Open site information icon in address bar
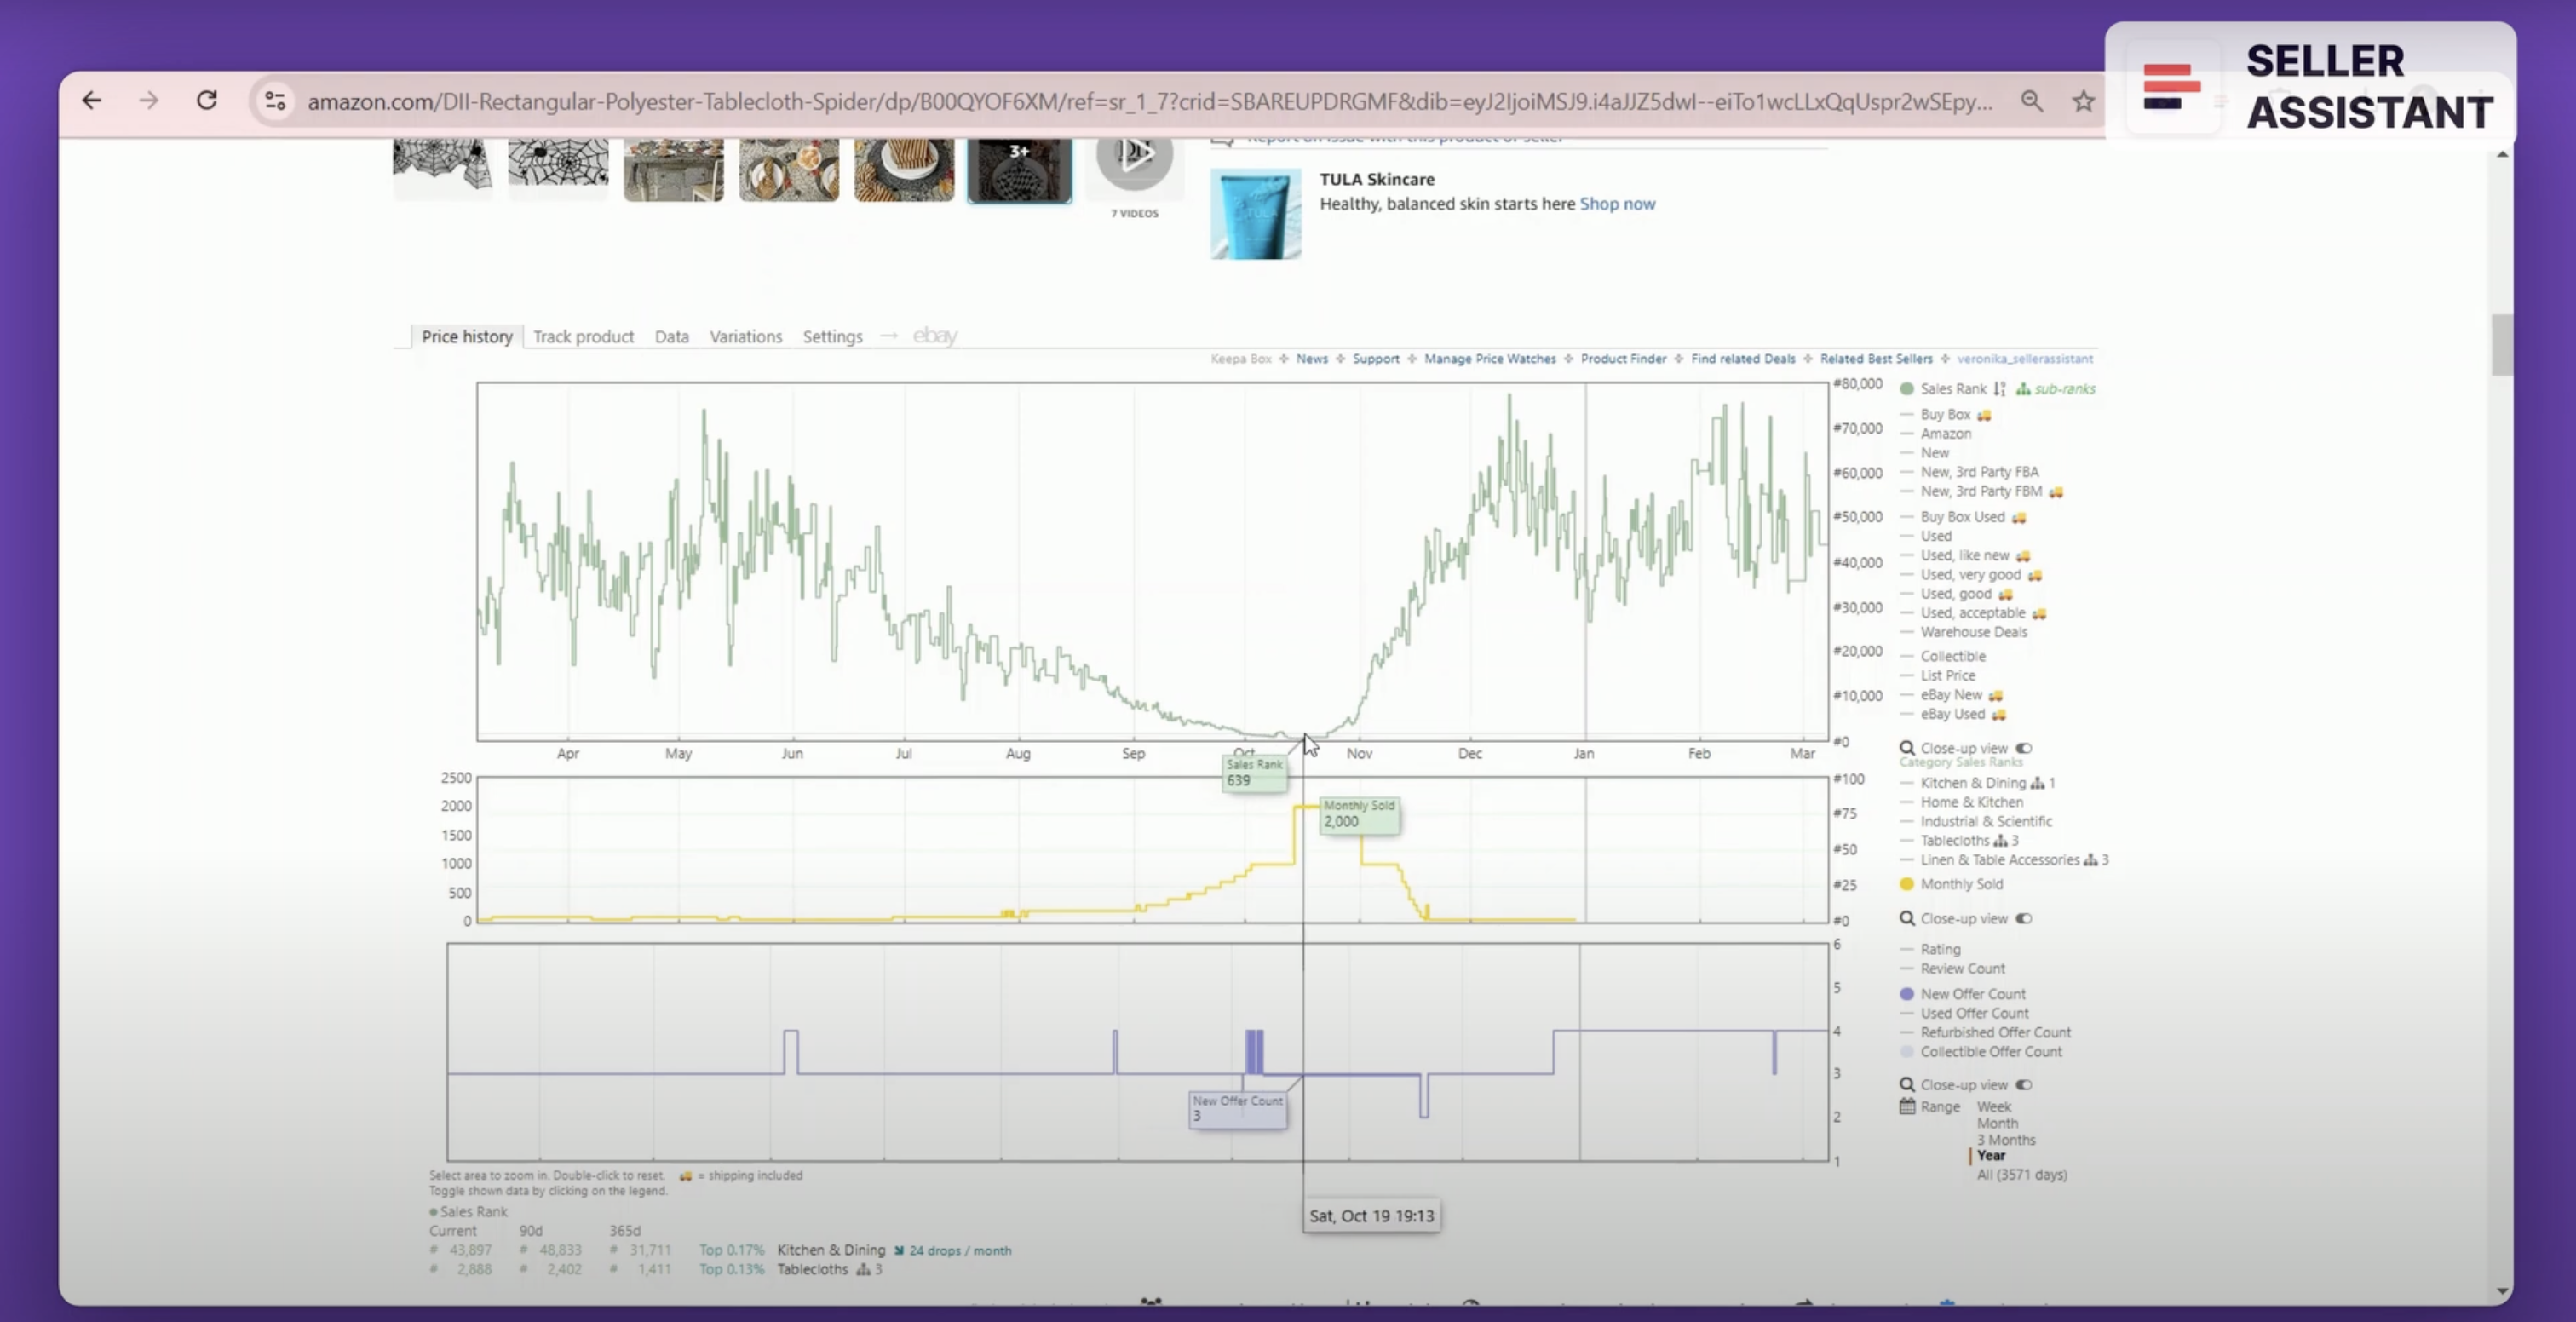This screenshot has width=2576, height=1322. pos(274,101)
